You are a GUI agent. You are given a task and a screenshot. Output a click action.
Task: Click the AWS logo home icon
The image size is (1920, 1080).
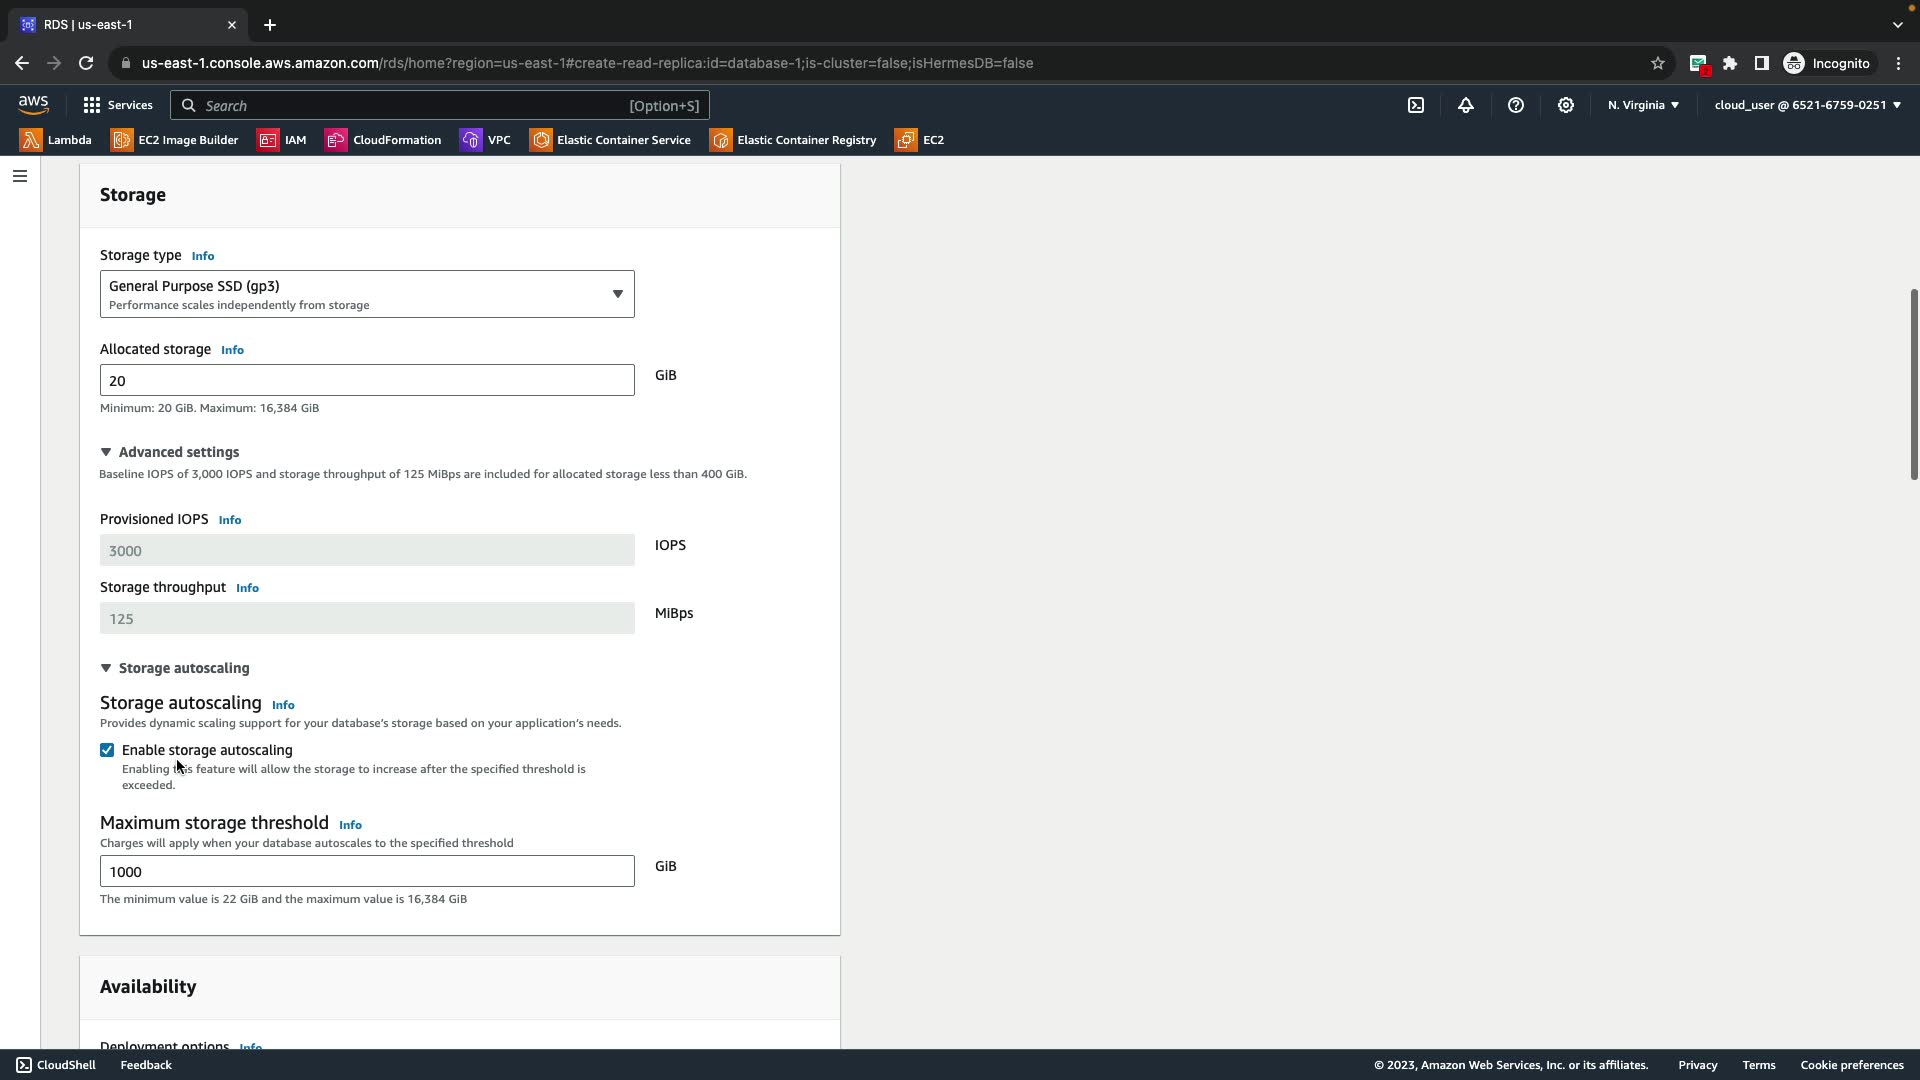[33, 104]
